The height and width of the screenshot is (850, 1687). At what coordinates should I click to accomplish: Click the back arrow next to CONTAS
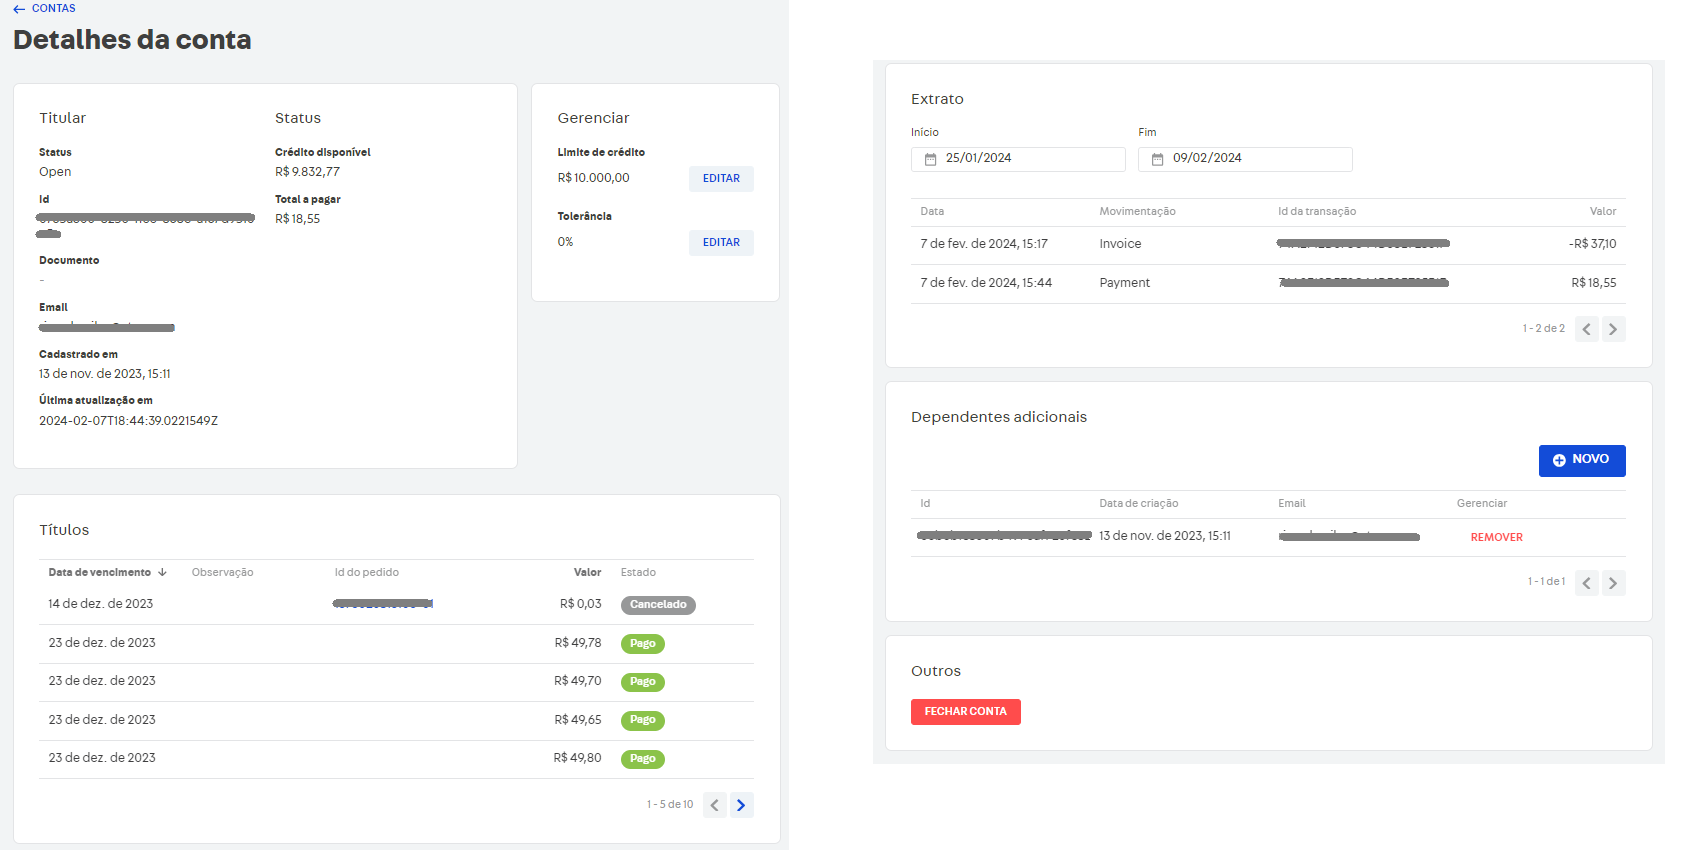tap(19, 9)
